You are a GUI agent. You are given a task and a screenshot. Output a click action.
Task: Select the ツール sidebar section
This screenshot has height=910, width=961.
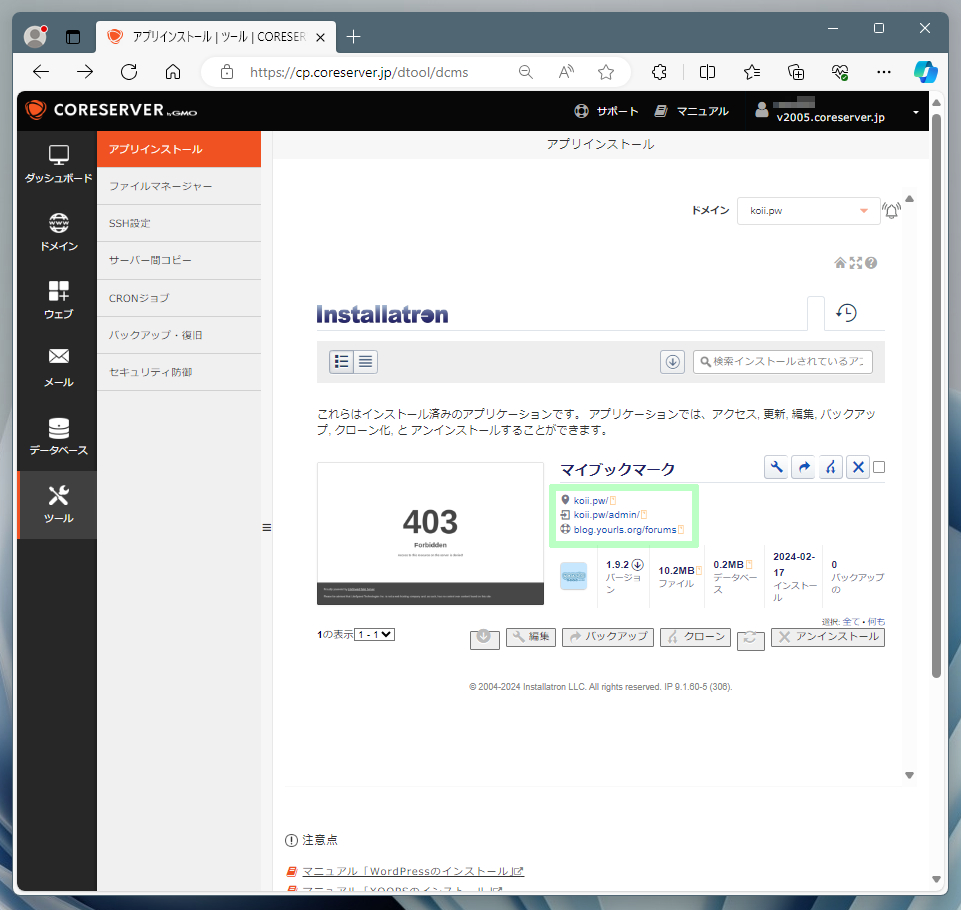tap(58, 504)
